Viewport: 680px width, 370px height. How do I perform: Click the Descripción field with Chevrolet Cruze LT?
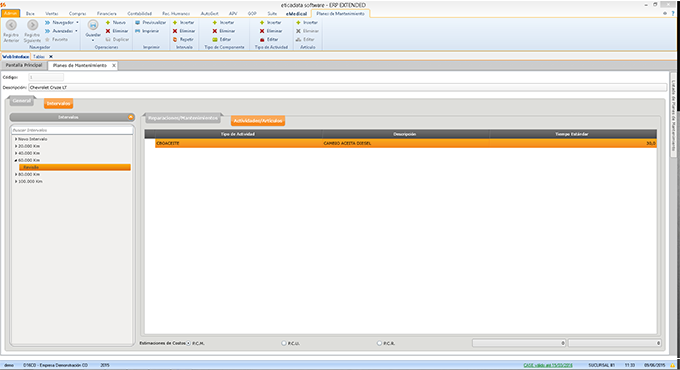[x=347, y=88]
